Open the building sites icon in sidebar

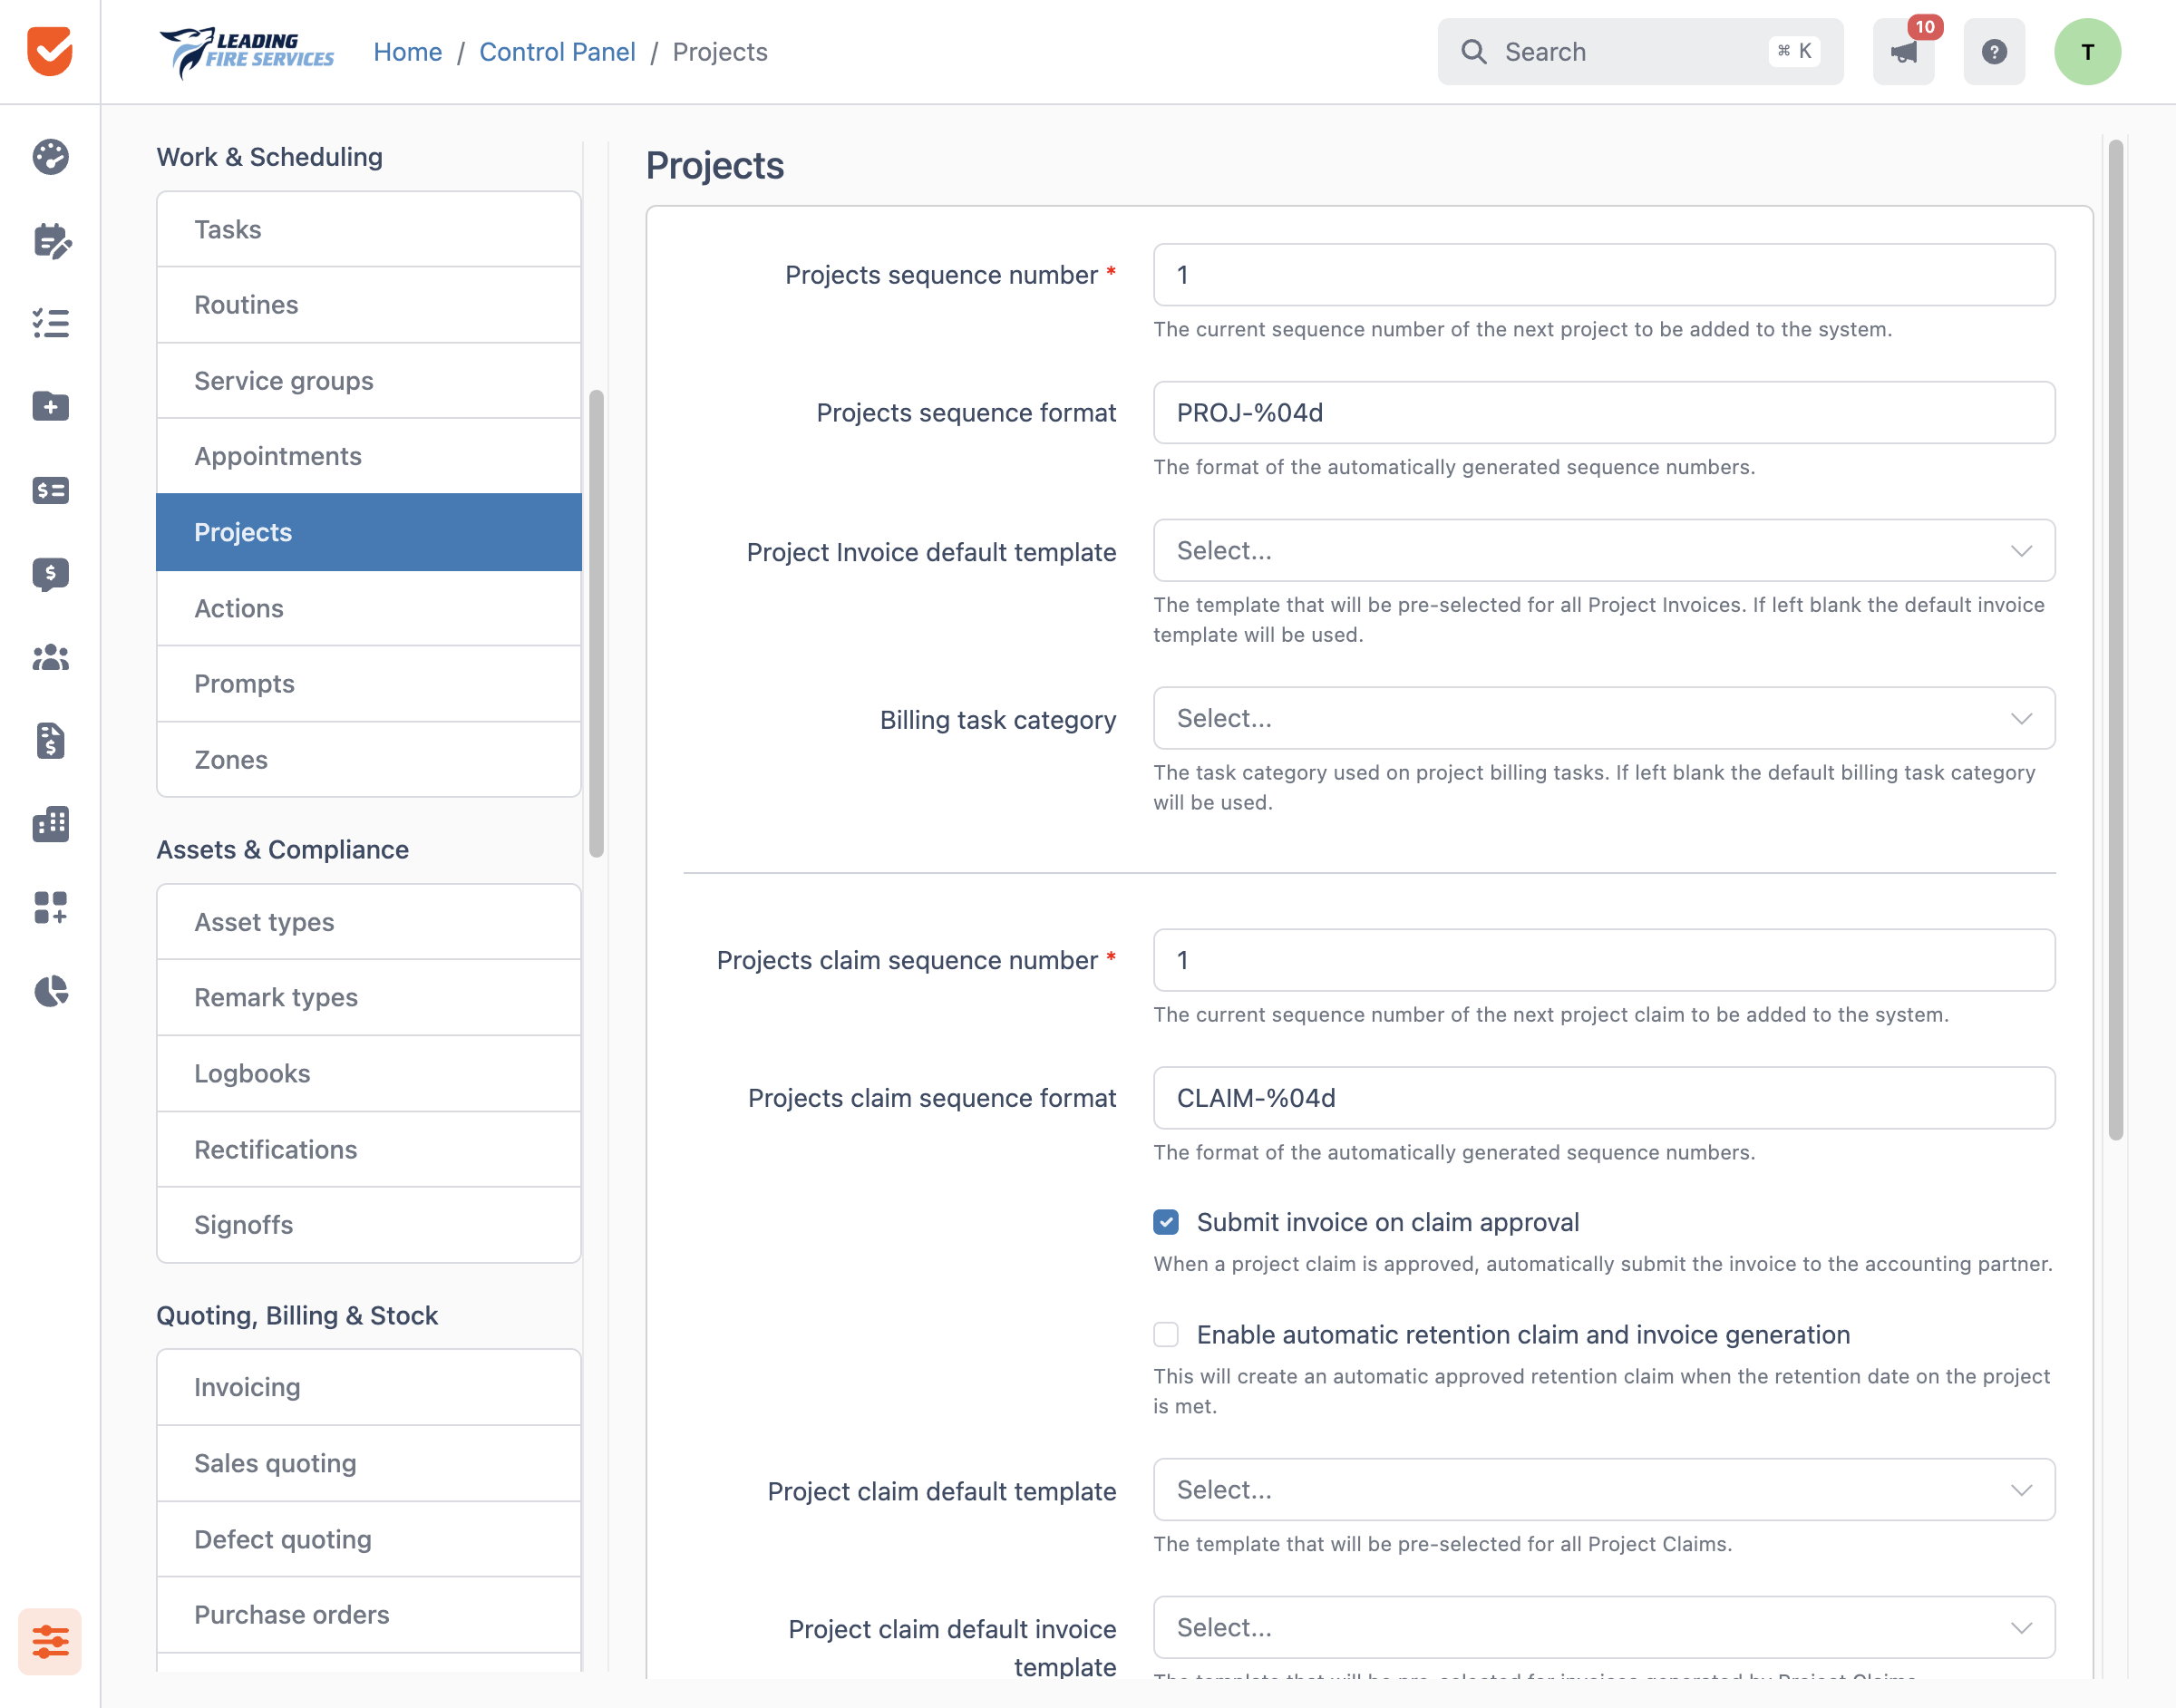pyautogui.click(x=50, y=824)
